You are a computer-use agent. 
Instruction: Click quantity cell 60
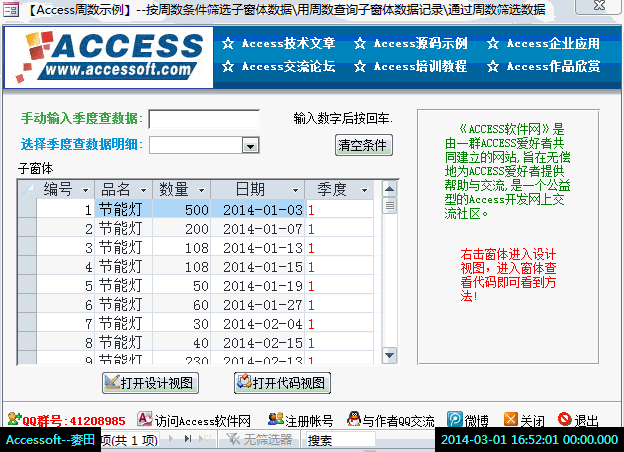click(x=182, y=304)
